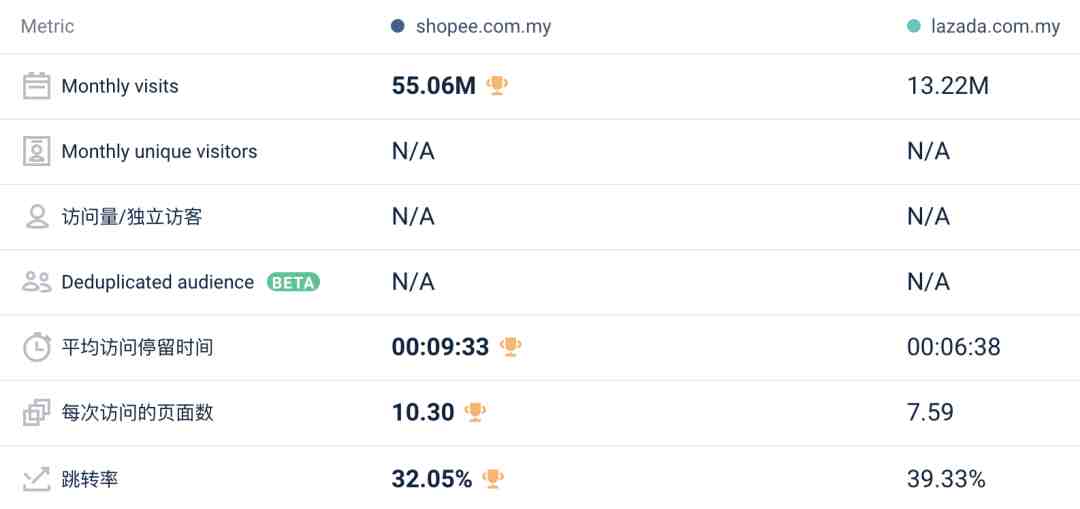Click lazada's 13.22M monthly visits value
The width and height of the screenshot is (1080, 509).
[948, 86]
